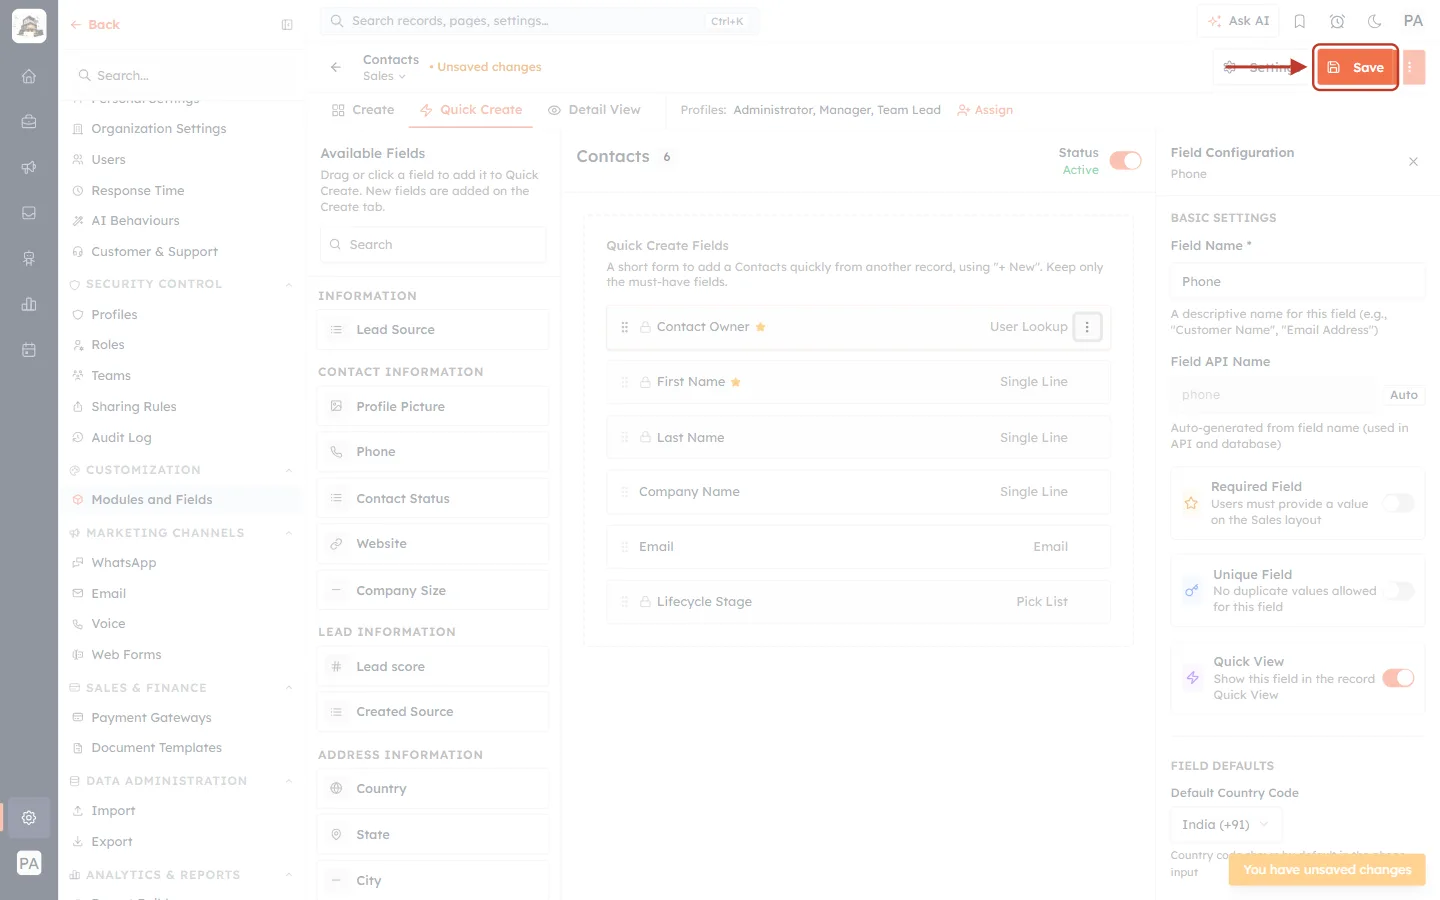Click the Back link in sidebar

(x=95, y=25)
